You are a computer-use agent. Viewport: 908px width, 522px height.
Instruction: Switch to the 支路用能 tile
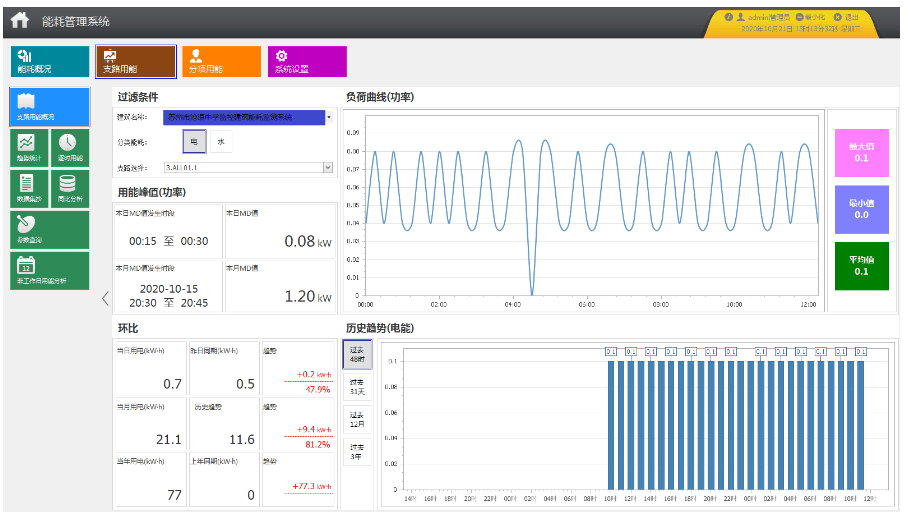pos(136,61)
